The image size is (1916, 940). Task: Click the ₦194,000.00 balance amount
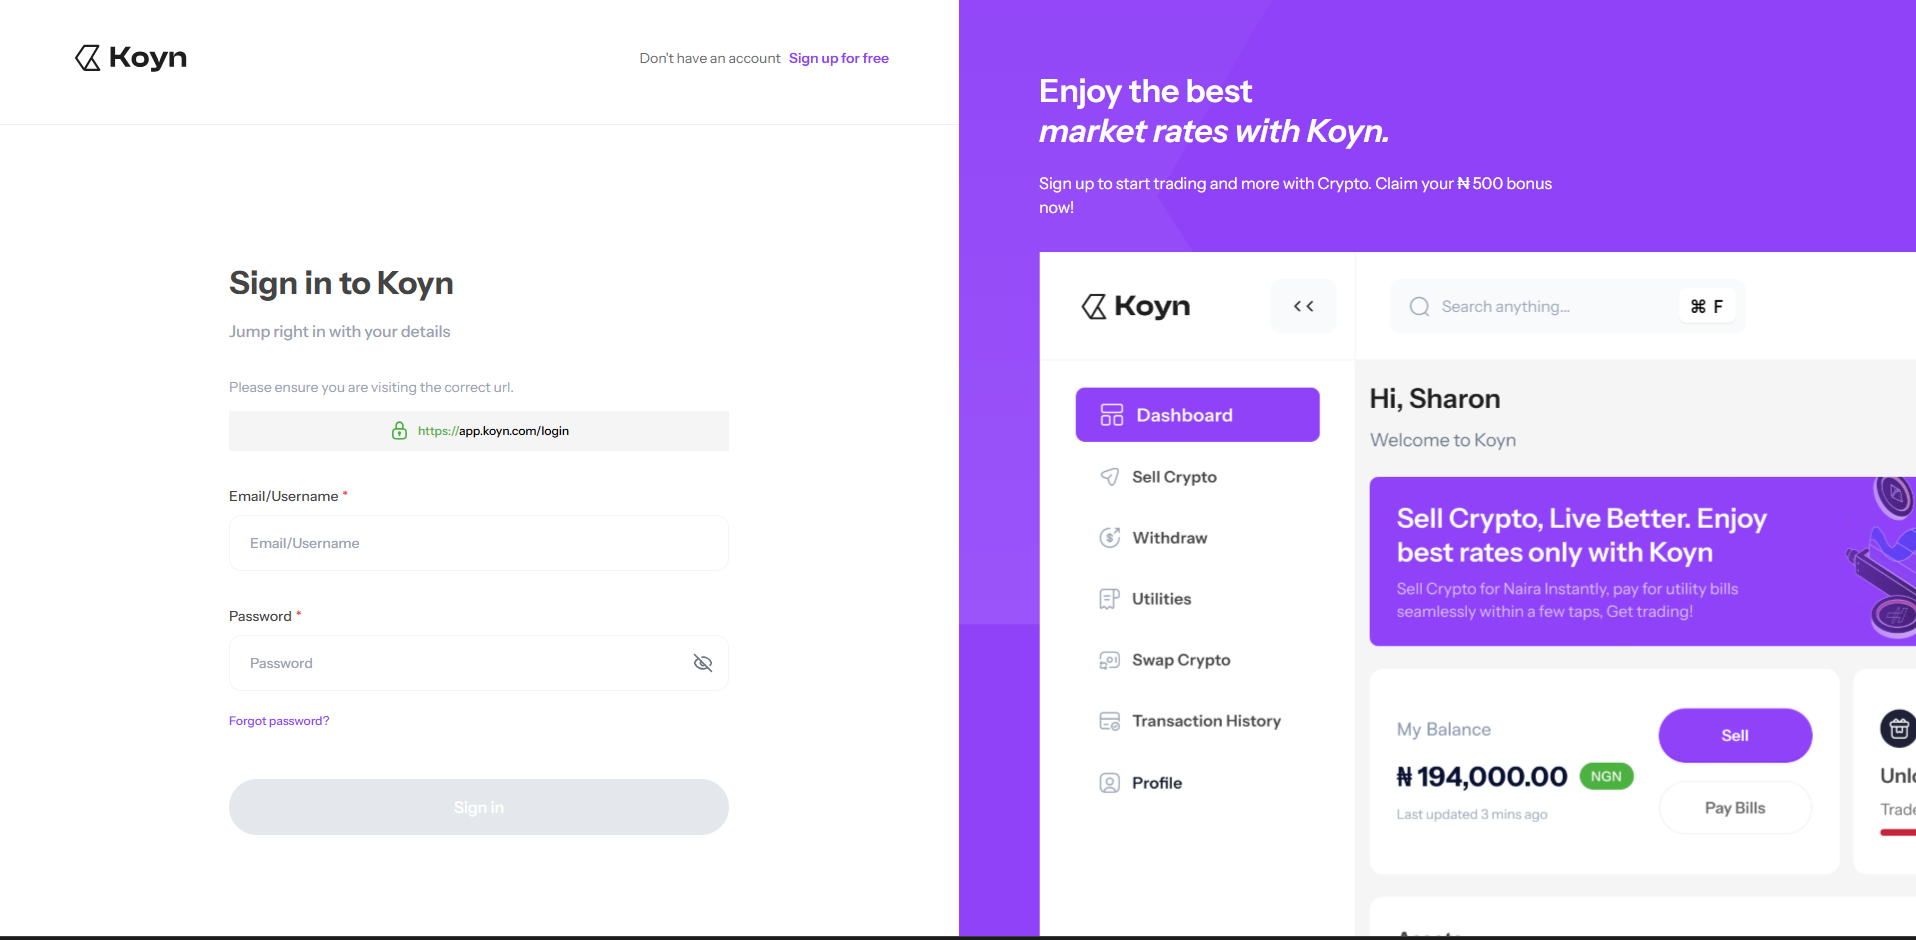point(1482,777)
